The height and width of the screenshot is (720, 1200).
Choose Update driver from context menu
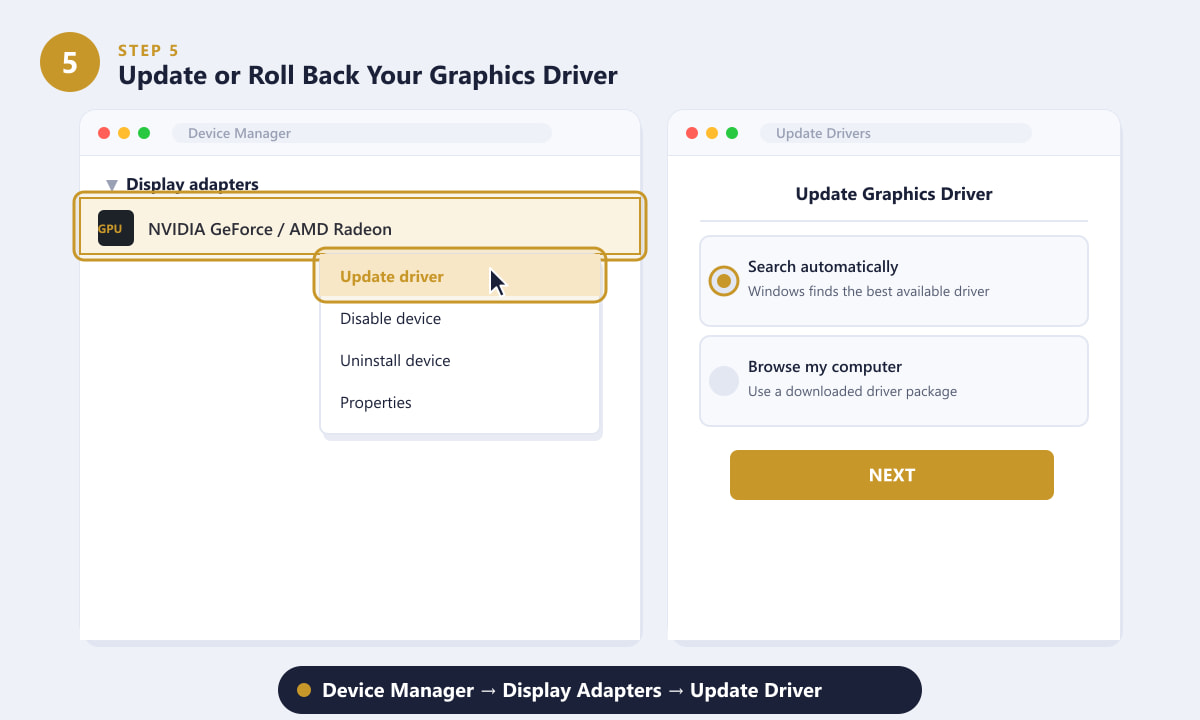point(460,276)
